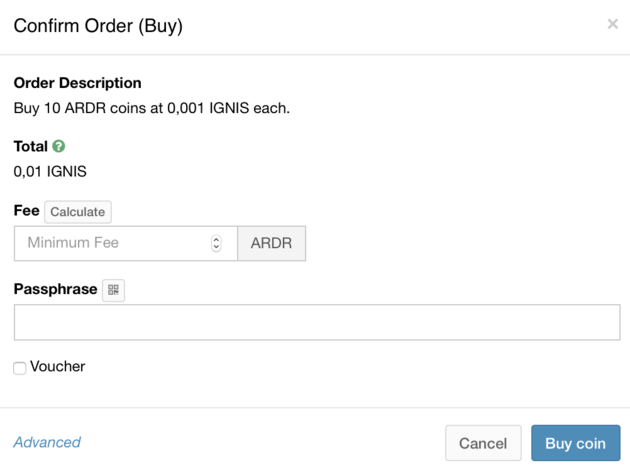Cancel the buy order
Image resolution: width=630 pixels, height=475 pixels.
(x=483, y=443)
